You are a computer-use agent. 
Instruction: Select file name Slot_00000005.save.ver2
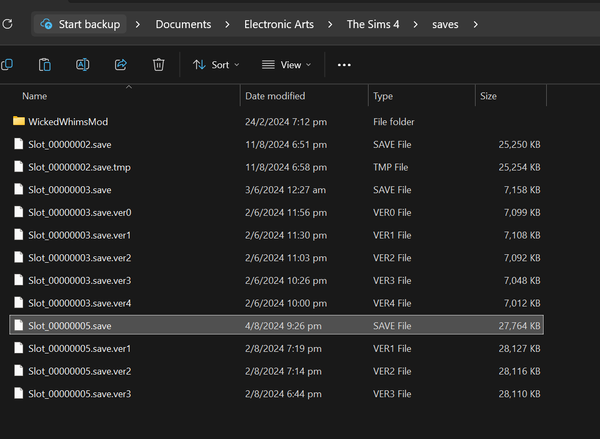coord(80,371)
